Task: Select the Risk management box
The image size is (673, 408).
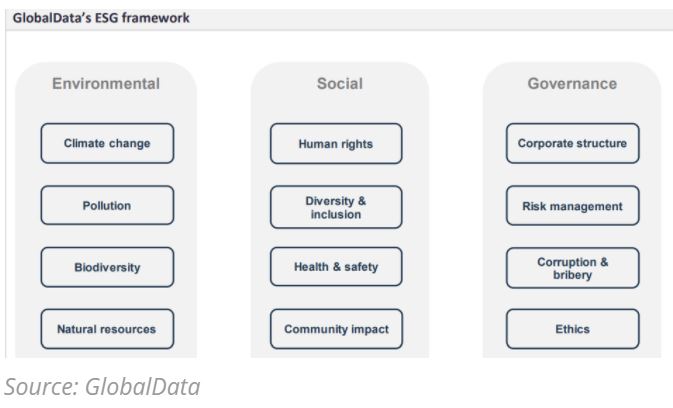Action: pos(572,206)
